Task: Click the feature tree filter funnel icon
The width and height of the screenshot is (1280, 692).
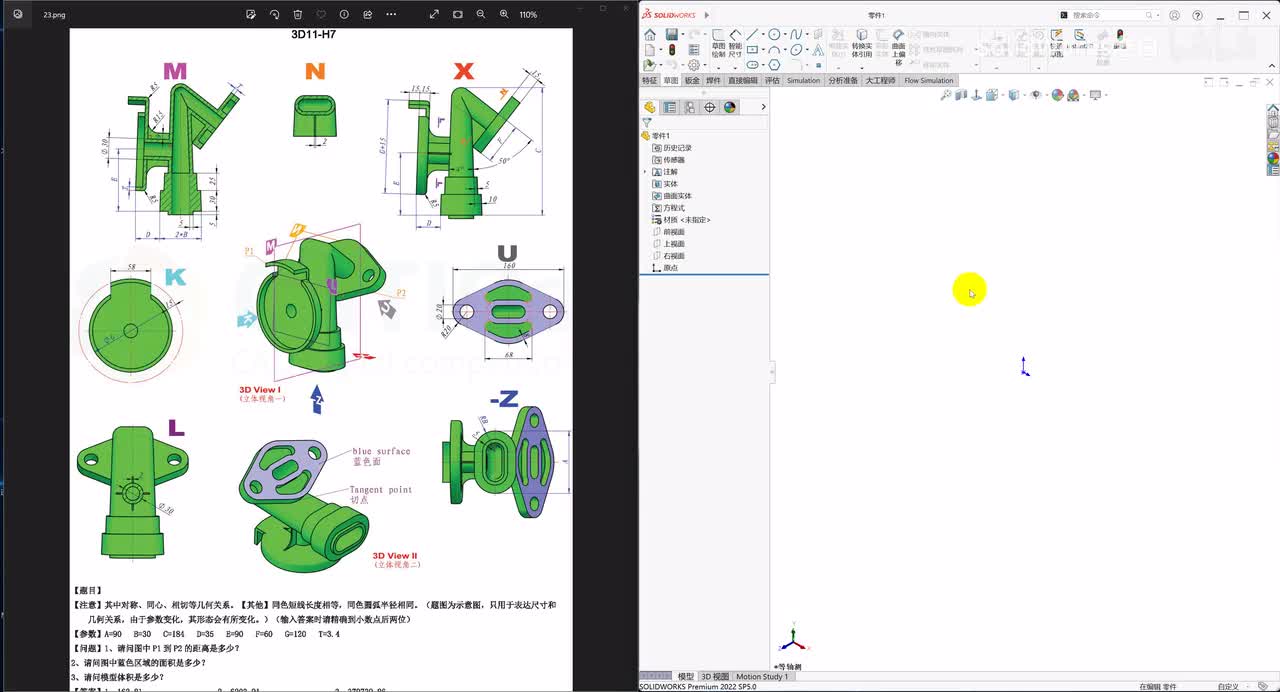Action: pyautogui.click(x=647, y=123)
